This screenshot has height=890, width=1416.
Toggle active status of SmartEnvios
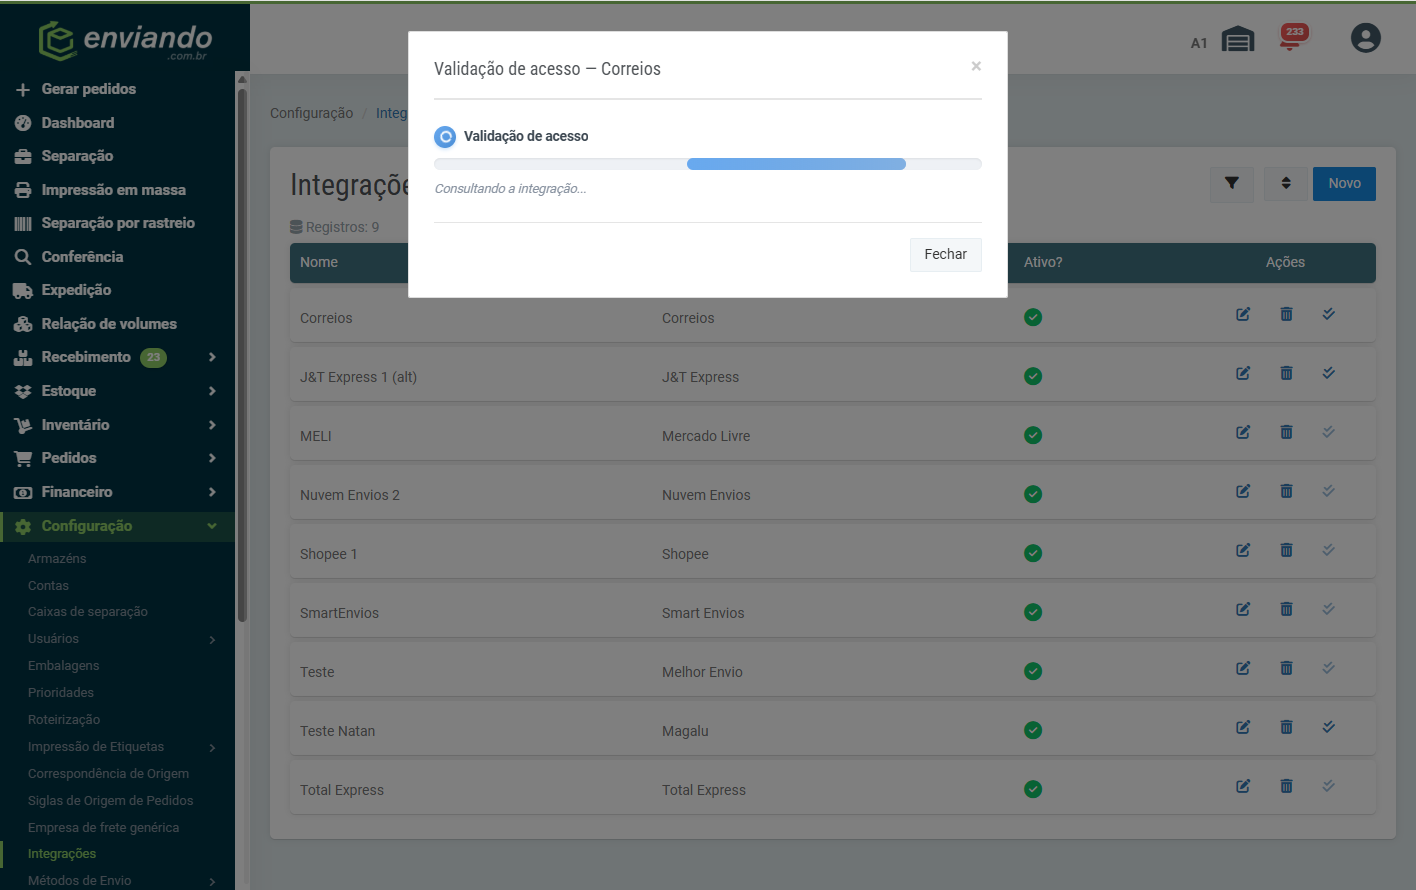(x=1033, y=612)
